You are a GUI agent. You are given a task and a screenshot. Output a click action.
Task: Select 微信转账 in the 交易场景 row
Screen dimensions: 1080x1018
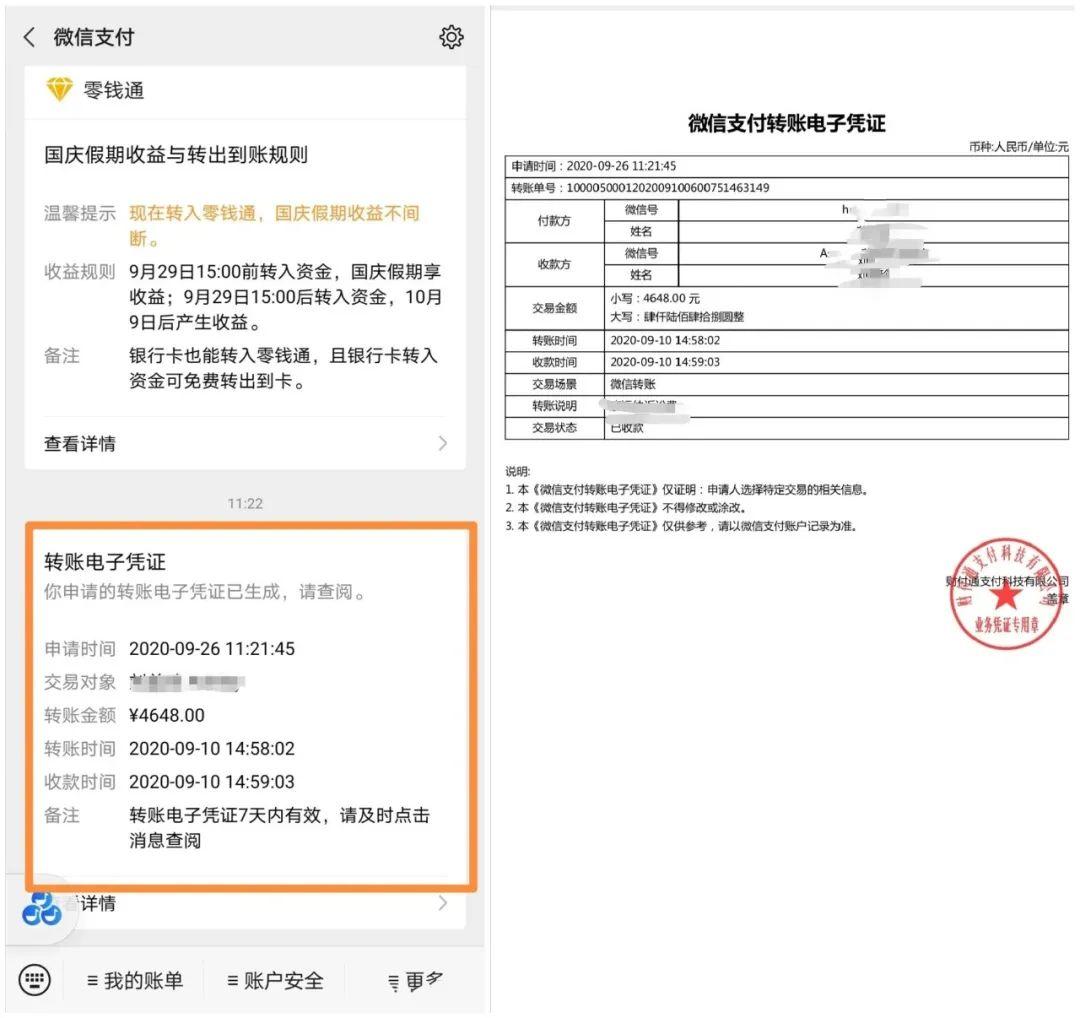(x=633, y=384)
